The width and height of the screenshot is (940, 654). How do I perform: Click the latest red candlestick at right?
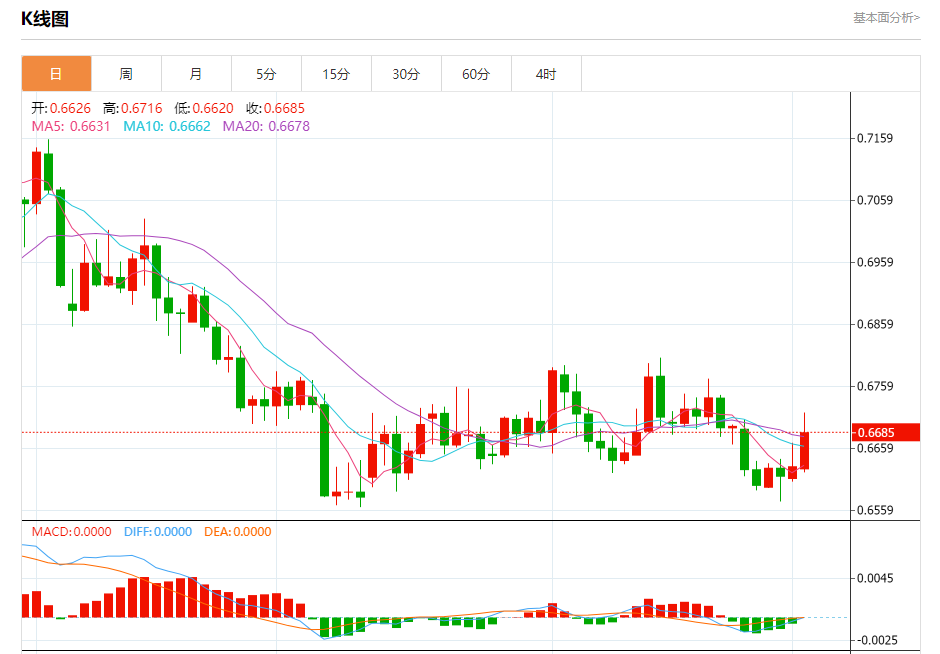pyautogui.click(x=804, y=451)
